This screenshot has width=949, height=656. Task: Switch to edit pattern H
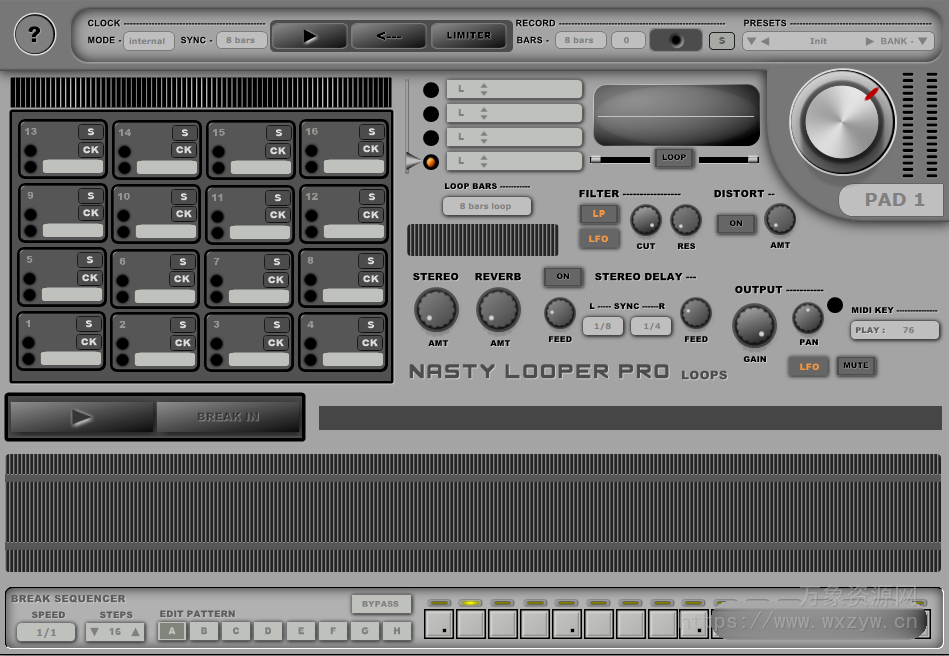pyautogui.click(x=396, y=631)
